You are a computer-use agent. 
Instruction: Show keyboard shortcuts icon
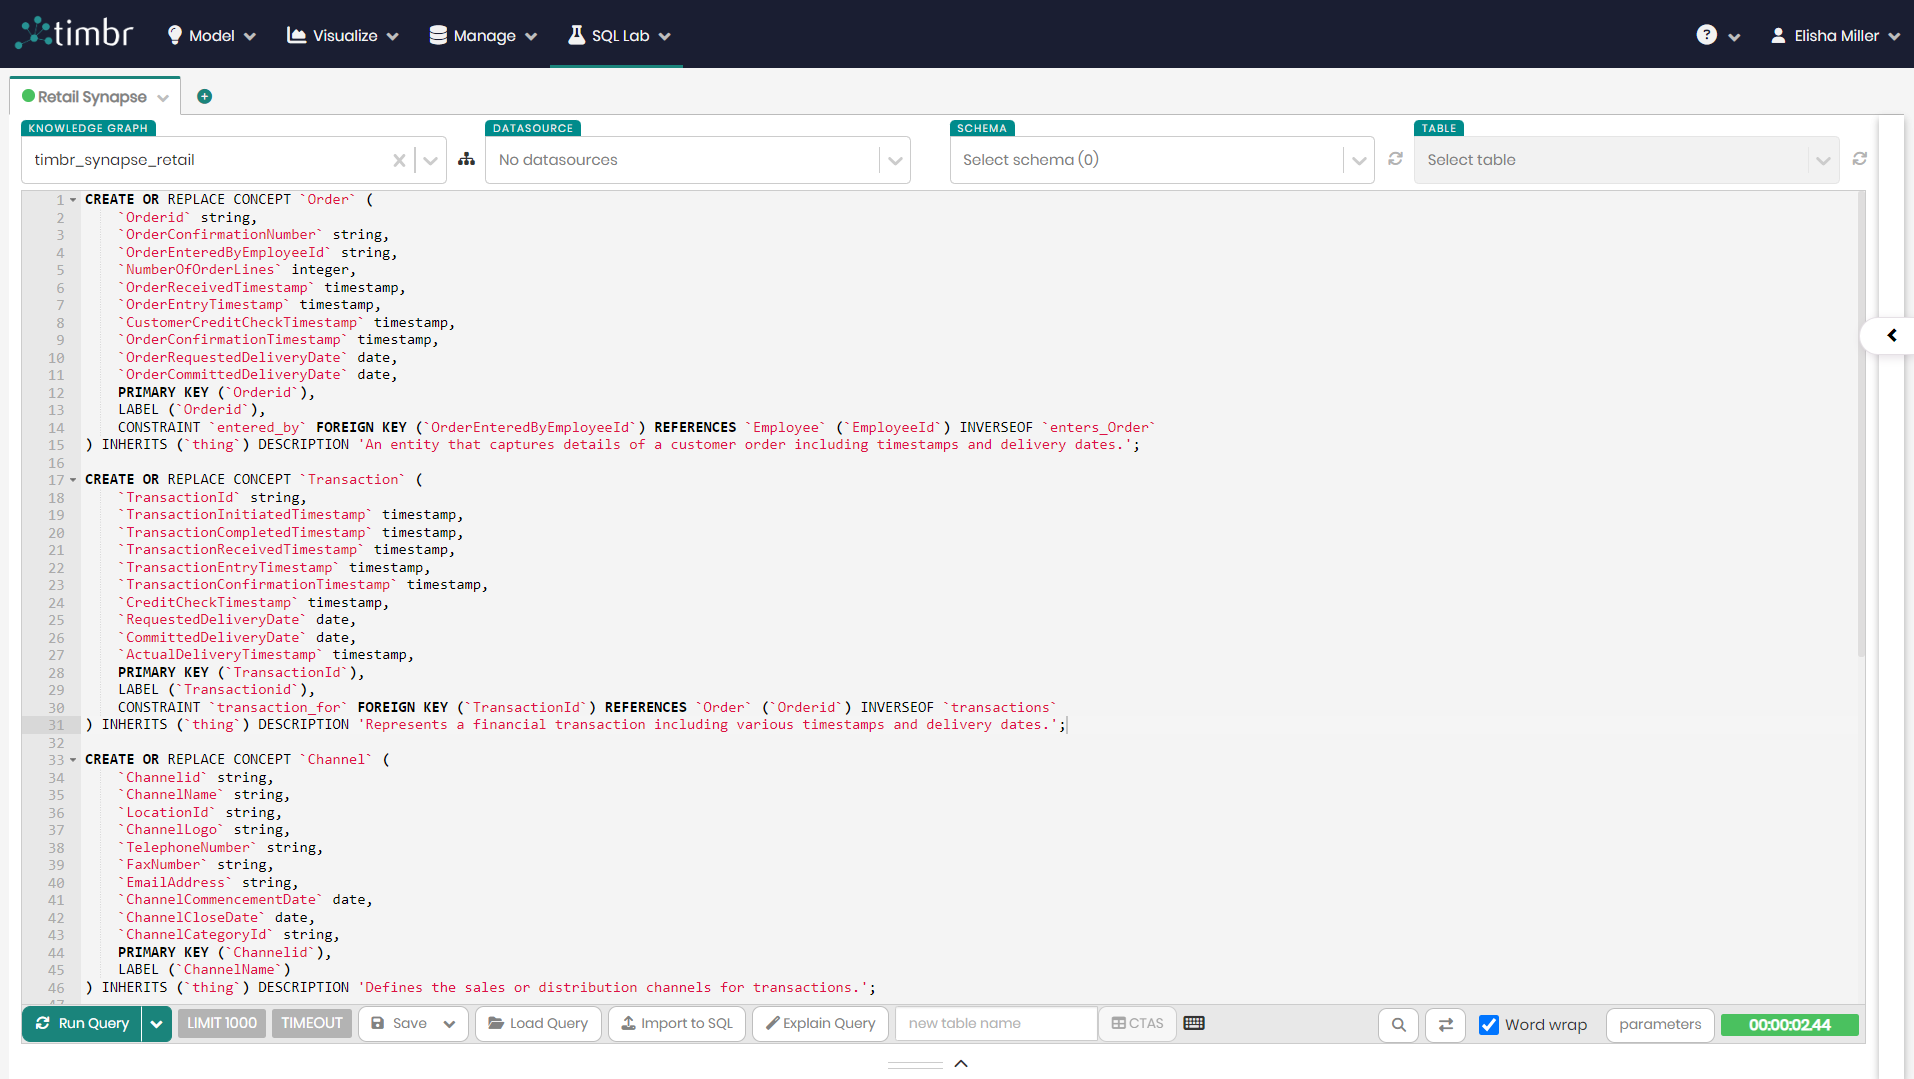[x=1194, y=1022]
